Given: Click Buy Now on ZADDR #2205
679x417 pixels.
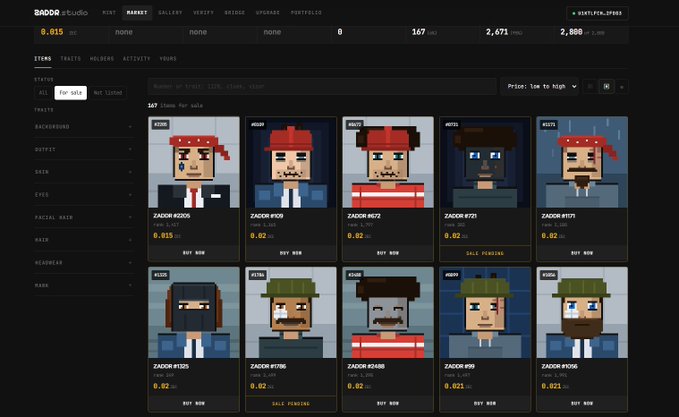Looking at the screenshot, I should pyautogui.click(x=194, y=253).
